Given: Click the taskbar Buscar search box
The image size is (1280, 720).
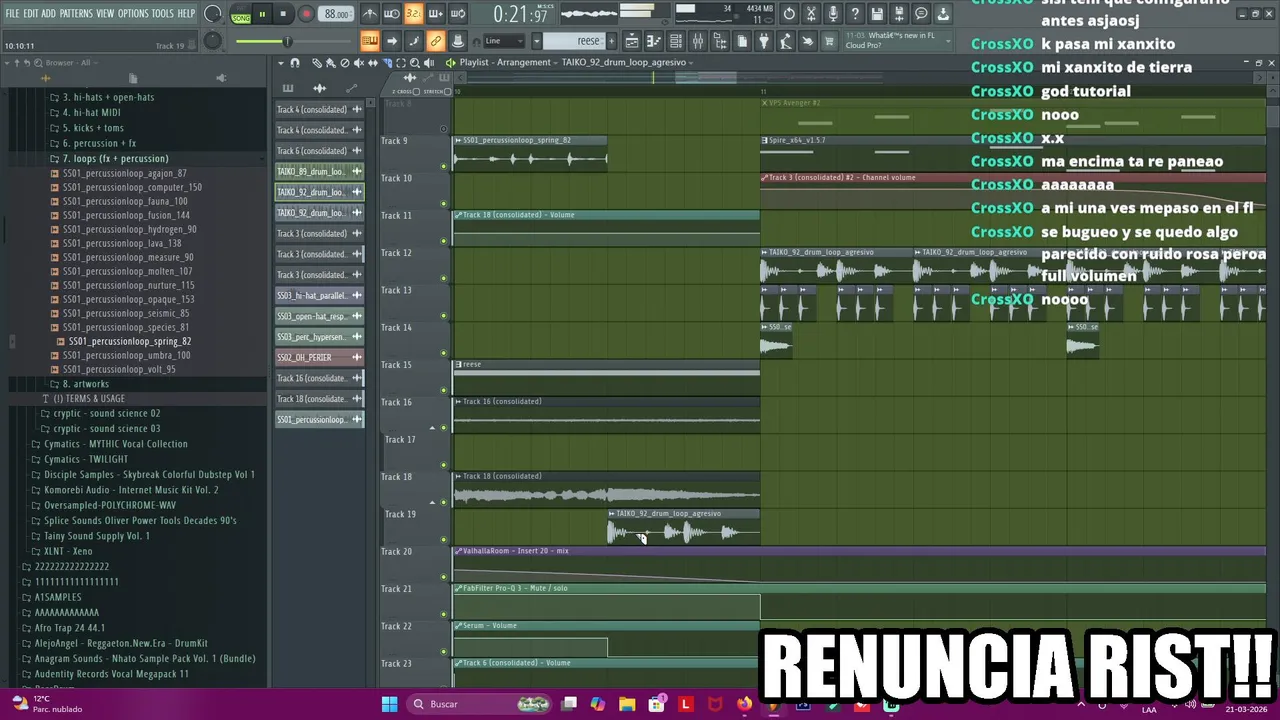Looking at the screenshot, I should (480, 704).
